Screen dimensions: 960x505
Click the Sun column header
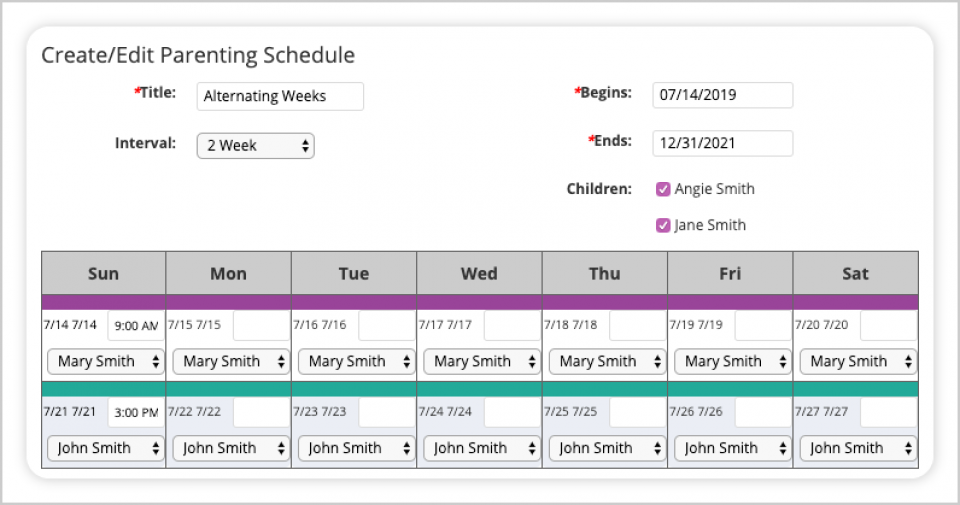(x=103, y=273)
